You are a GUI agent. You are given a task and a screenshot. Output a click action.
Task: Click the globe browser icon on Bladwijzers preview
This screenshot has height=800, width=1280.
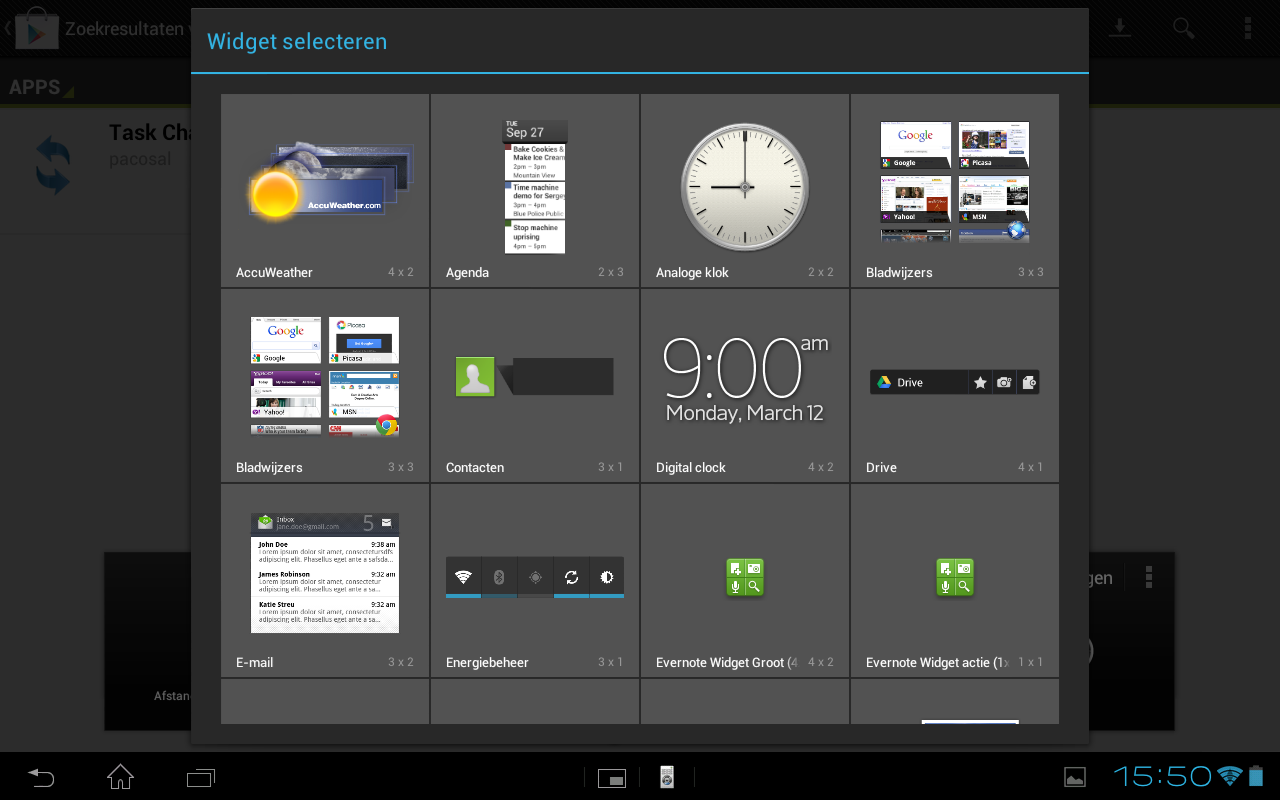pos(1017,230)
